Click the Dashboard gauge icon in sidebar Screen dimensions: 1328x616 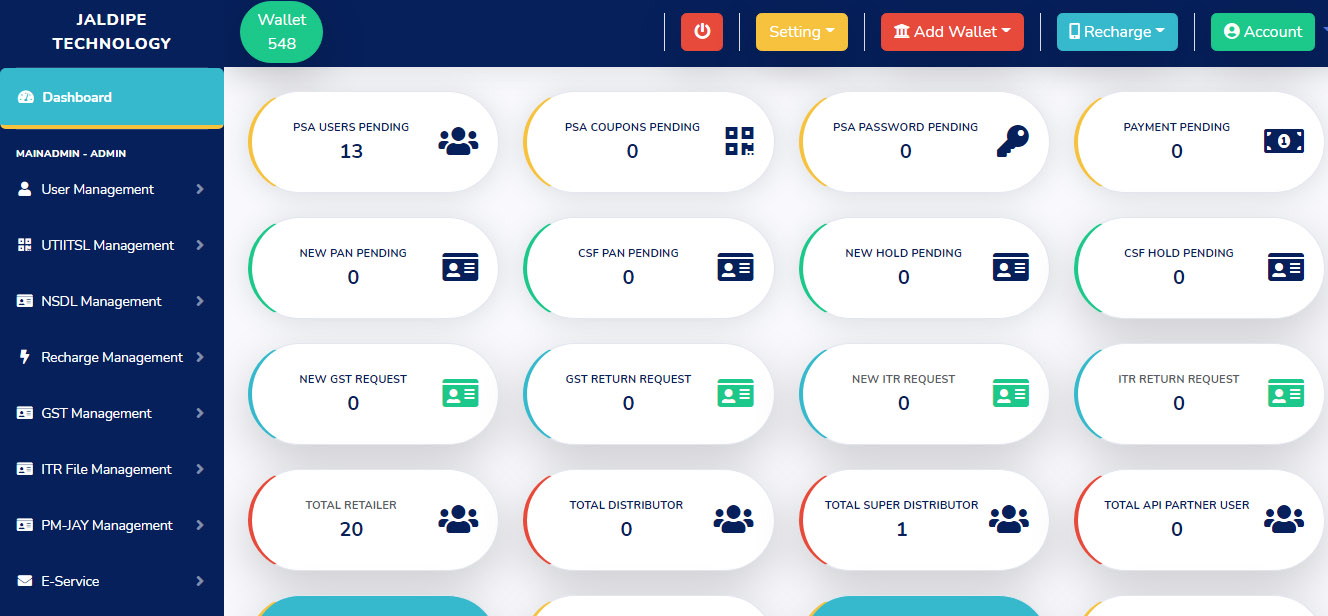[26, 97]
